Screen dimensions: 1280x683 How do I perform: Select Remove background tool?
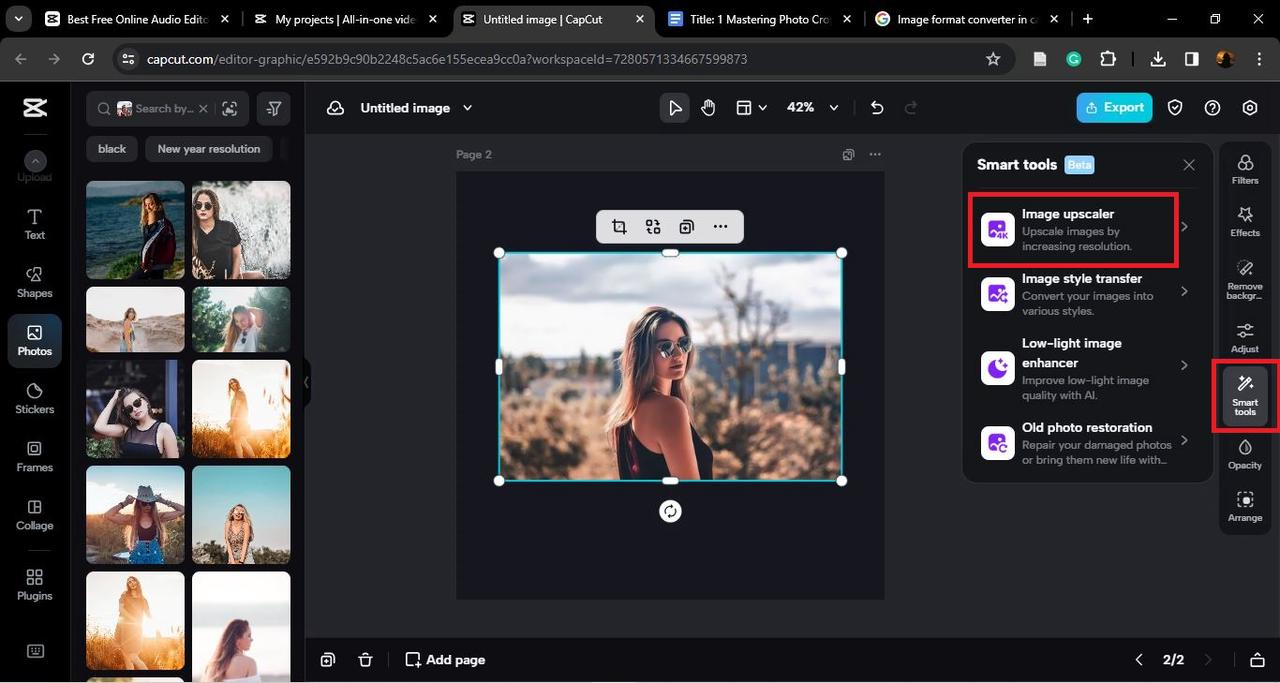click(1245, 279)
